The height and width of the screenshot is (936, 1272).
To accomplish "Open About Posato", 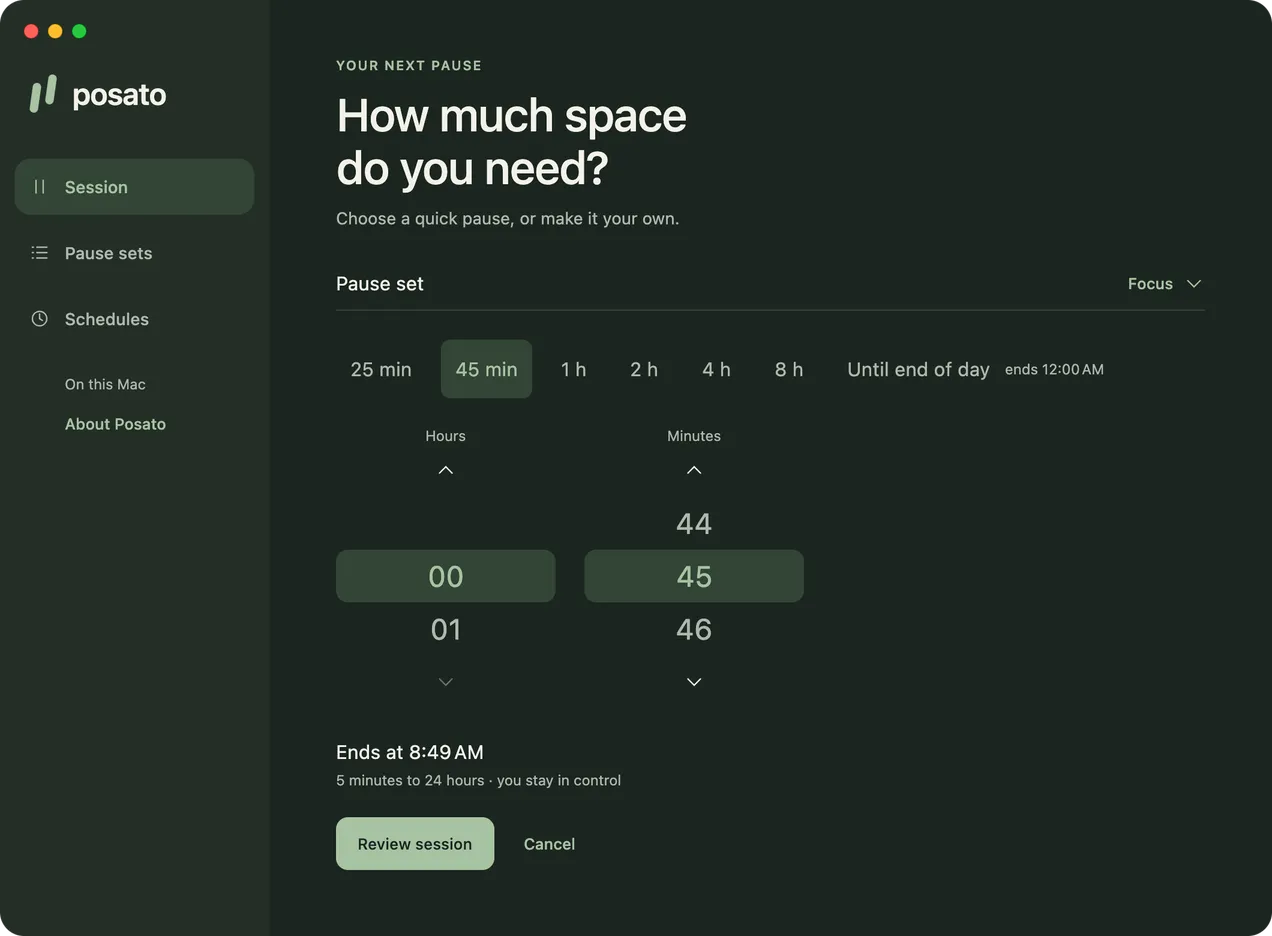I will point(115,424).
